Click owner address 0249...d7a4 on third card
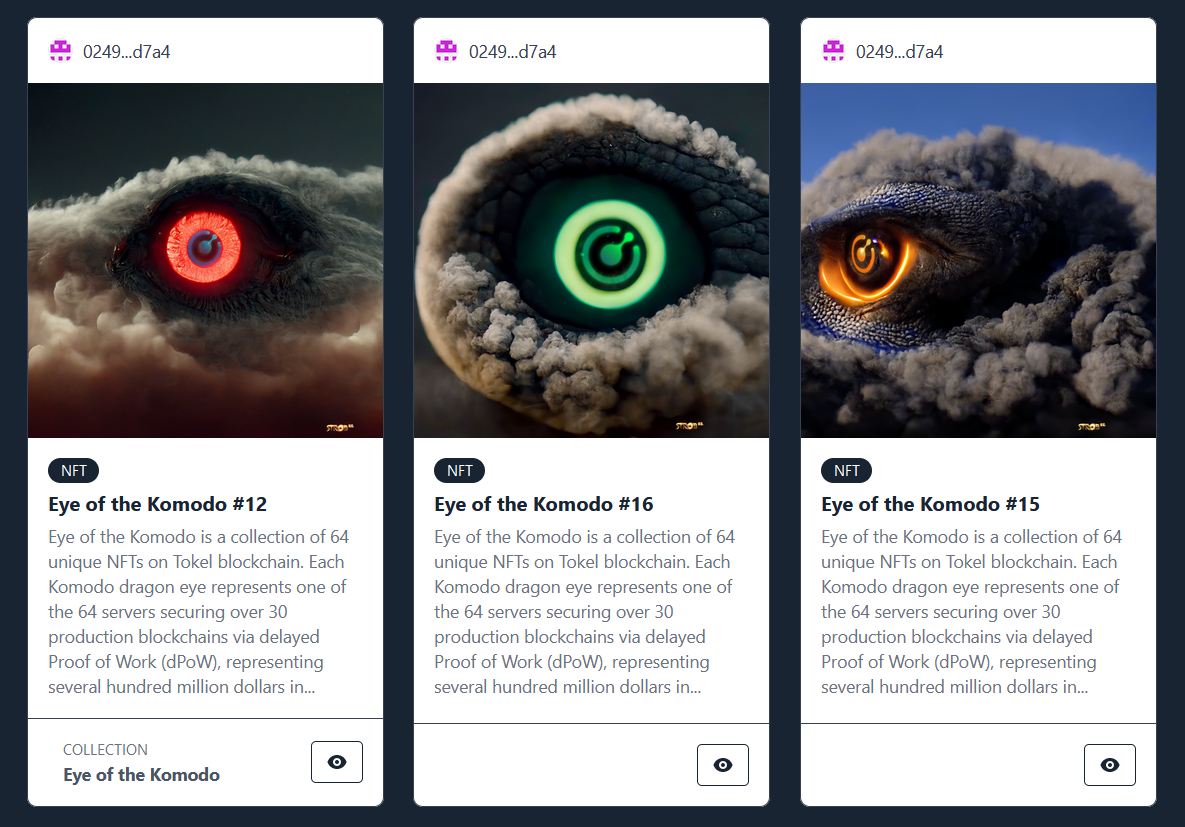Screen dimensions: 1185x827 pyautogui.click(x=899, y=52)
